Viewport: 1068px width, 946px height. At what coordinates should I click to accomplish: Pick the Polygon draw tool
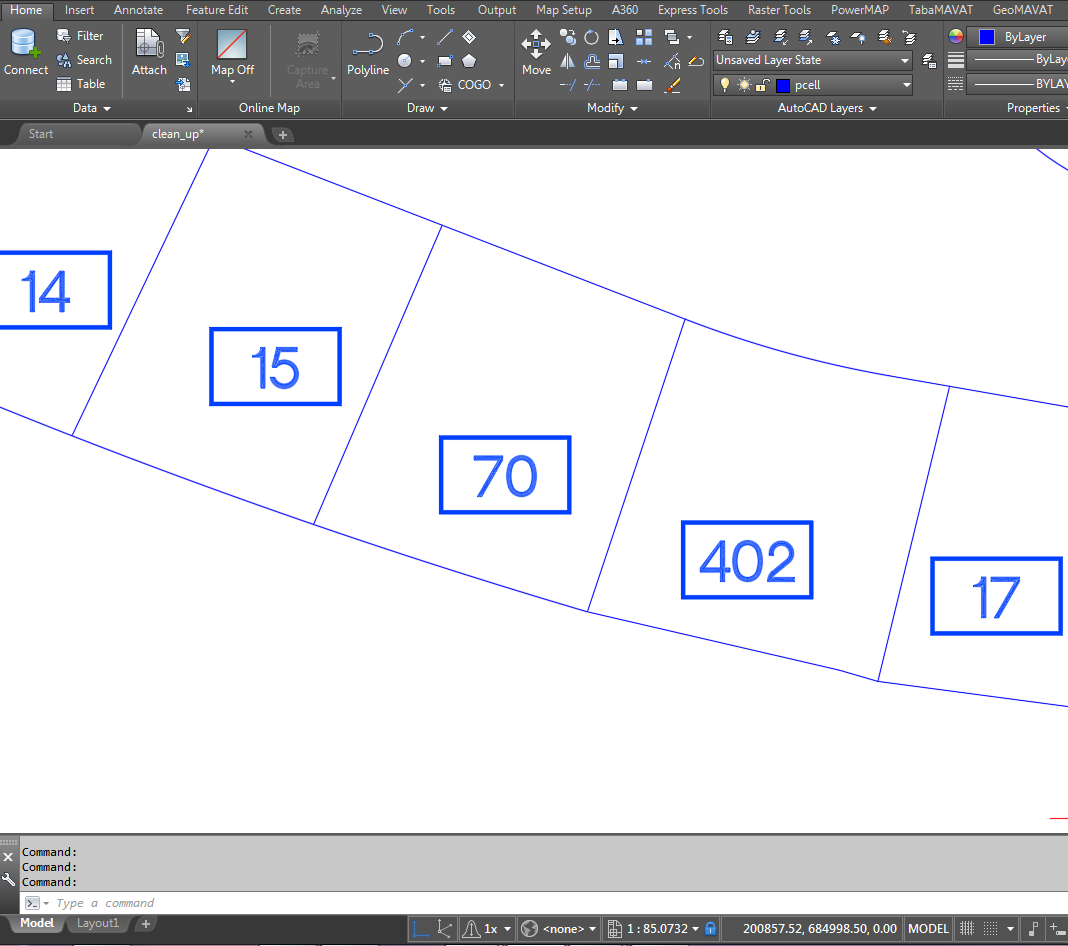pyautogui.click(x=469, y=61)
